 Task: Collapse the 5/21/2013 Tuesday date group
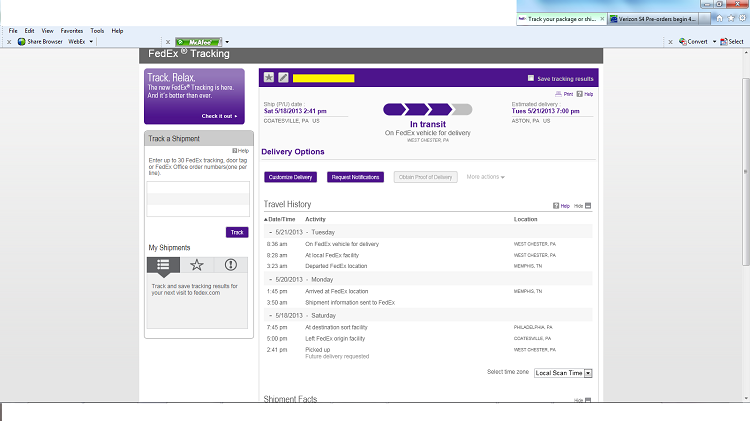click(270, 231)
